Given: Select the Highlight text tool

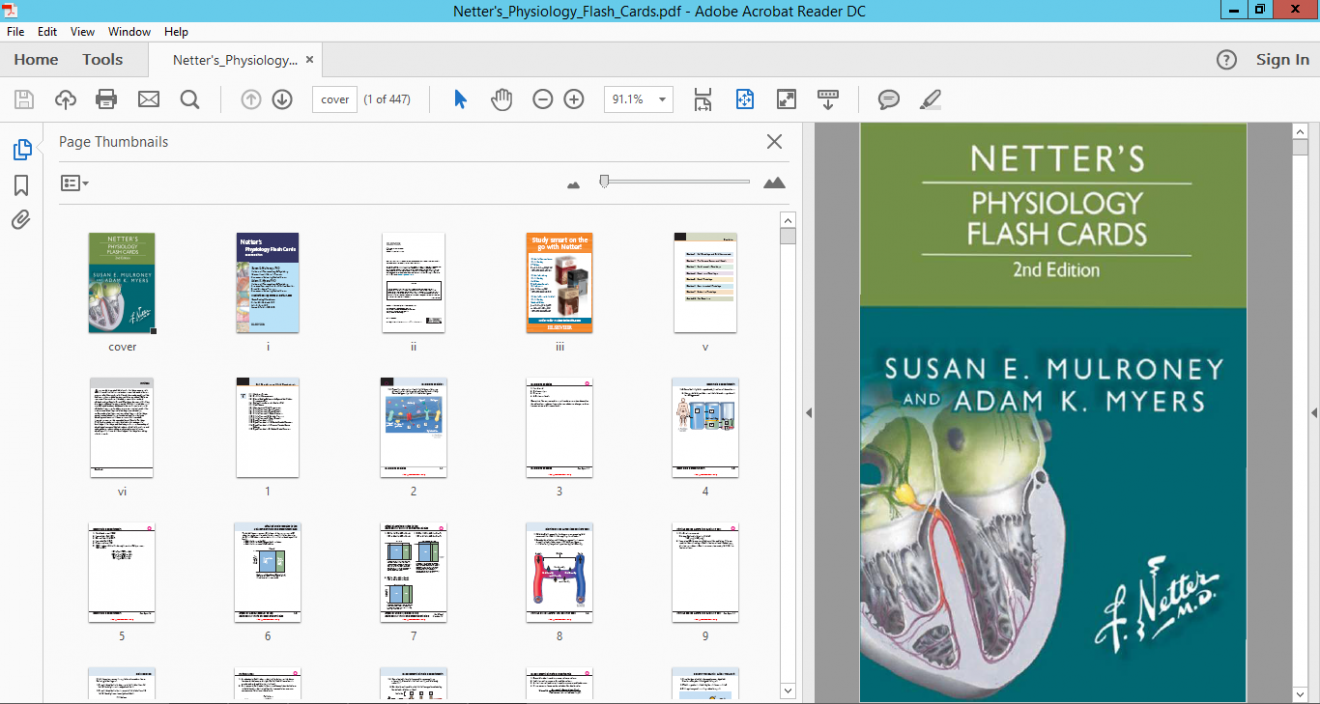Looking at the screenshot, I should click(930, 99).
